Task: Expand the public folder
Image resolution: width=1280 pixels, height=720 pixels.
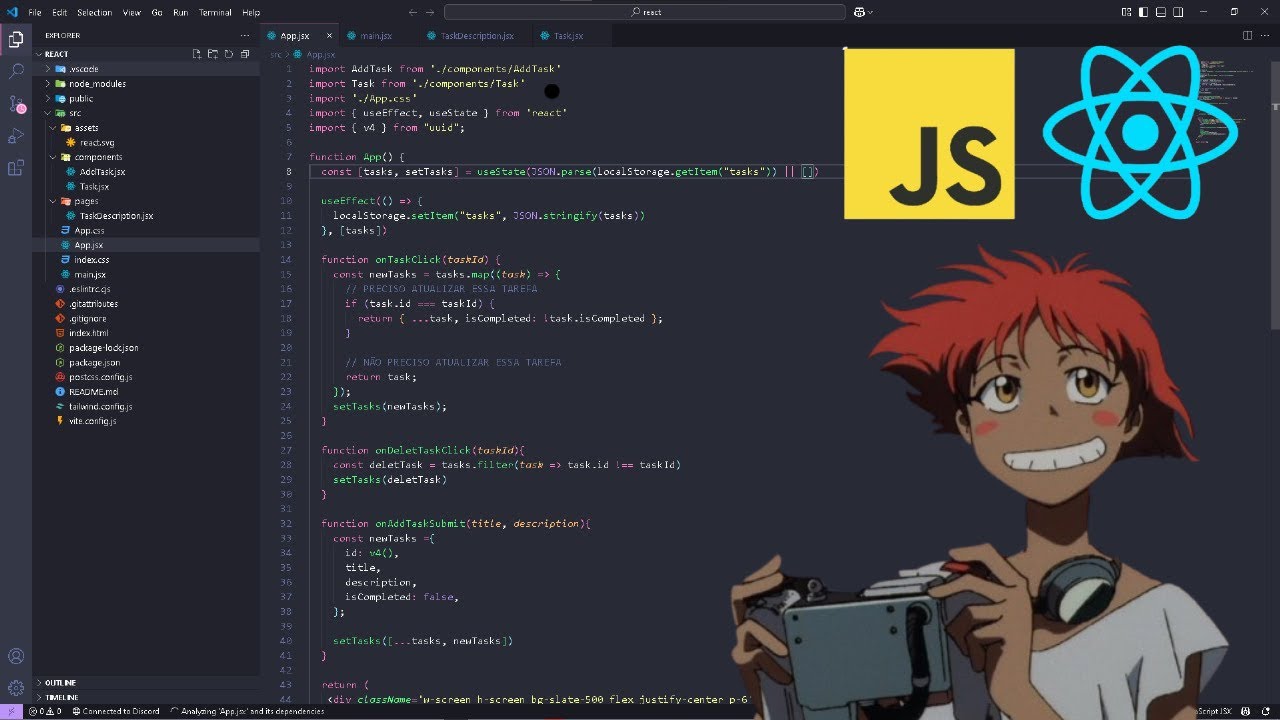Action: click(x=48, y=98)
